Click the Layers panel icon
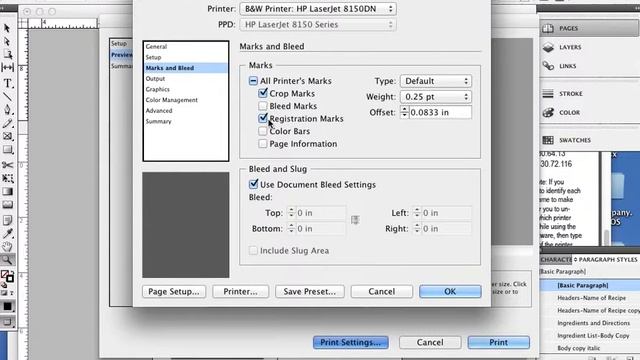This screenshot has height=360, width=640. pyautogui.click(x=548, y=47)
